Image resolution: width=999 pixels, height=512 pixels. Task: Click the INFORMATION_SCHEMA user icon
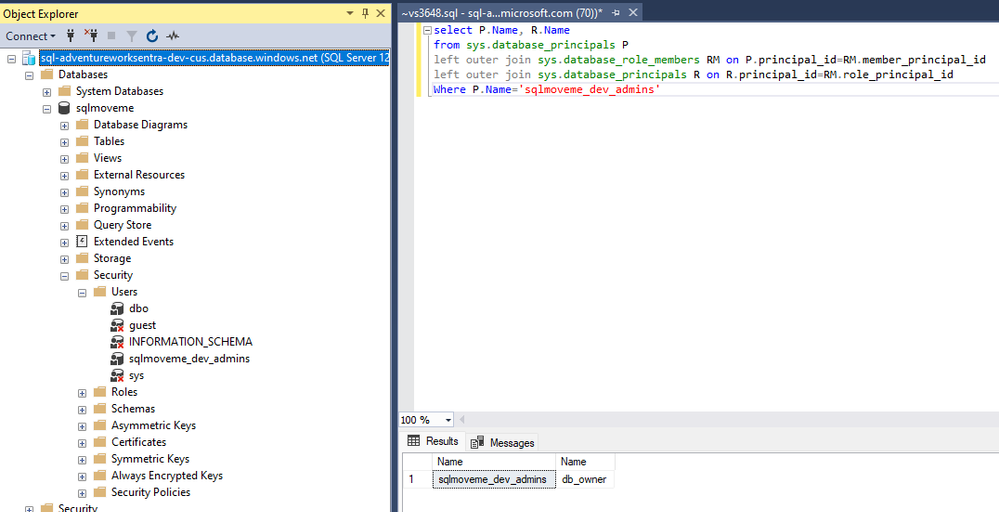pos(117,342)
